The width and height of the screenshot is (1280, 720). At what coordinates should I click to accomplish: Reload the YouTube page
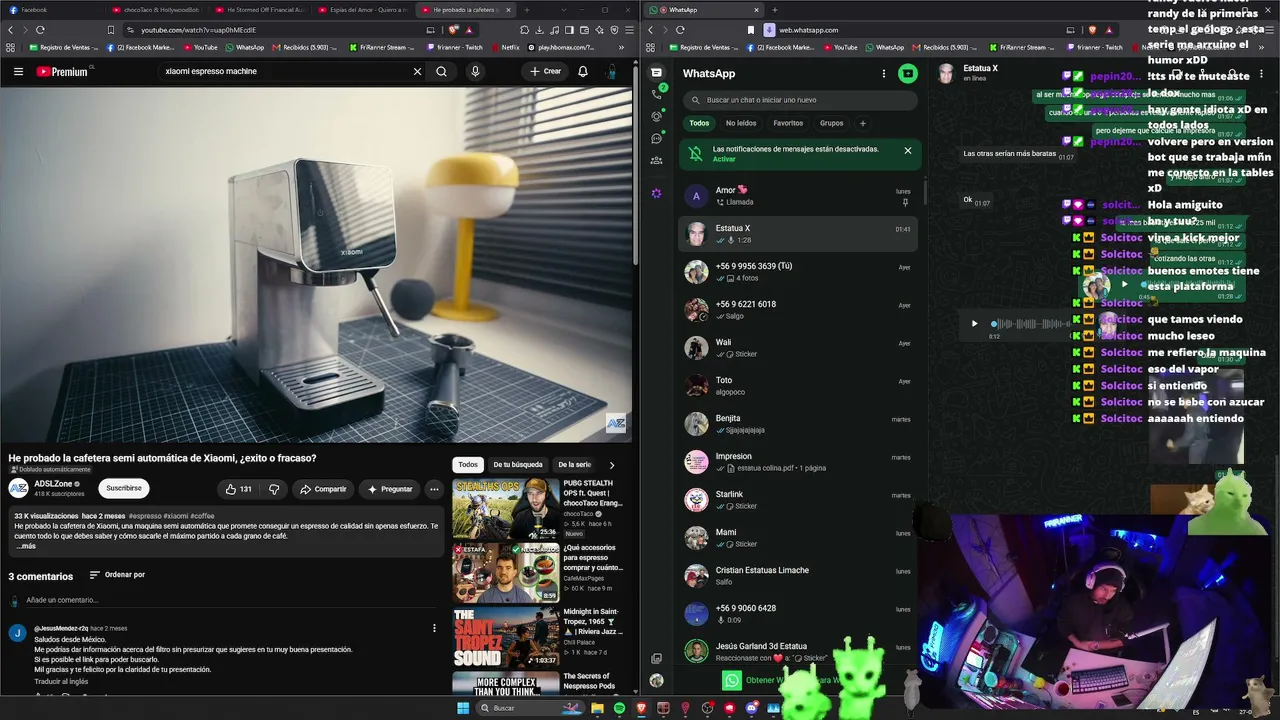tap(40, 30)
